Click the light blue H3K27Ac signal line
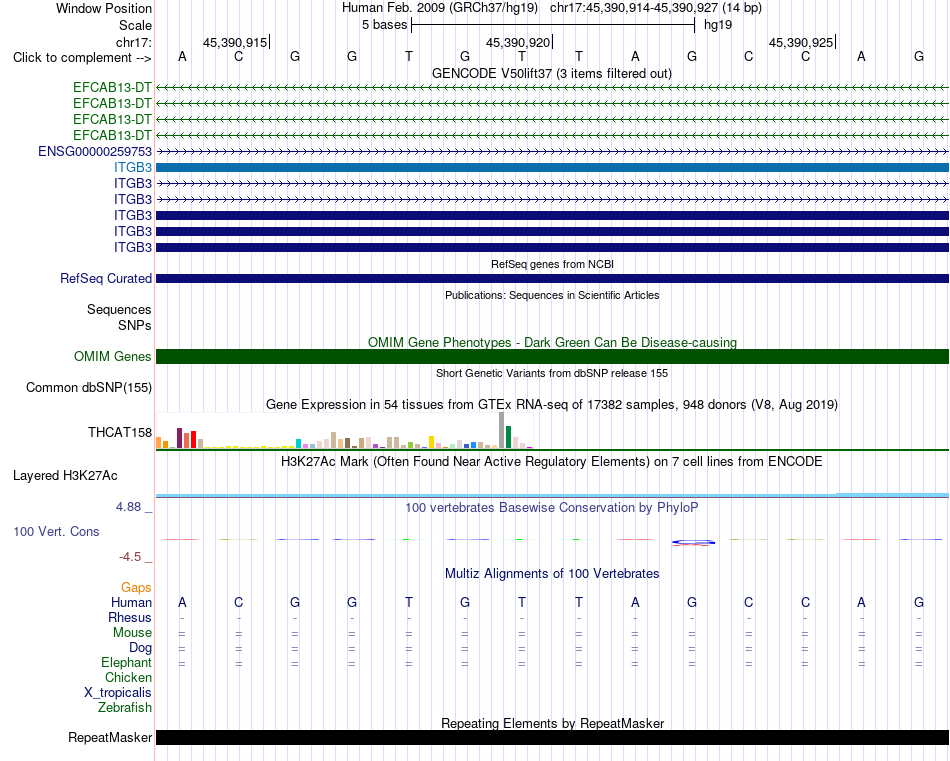The height and width of the screenshot is (761, 950). tap(552, 496)
